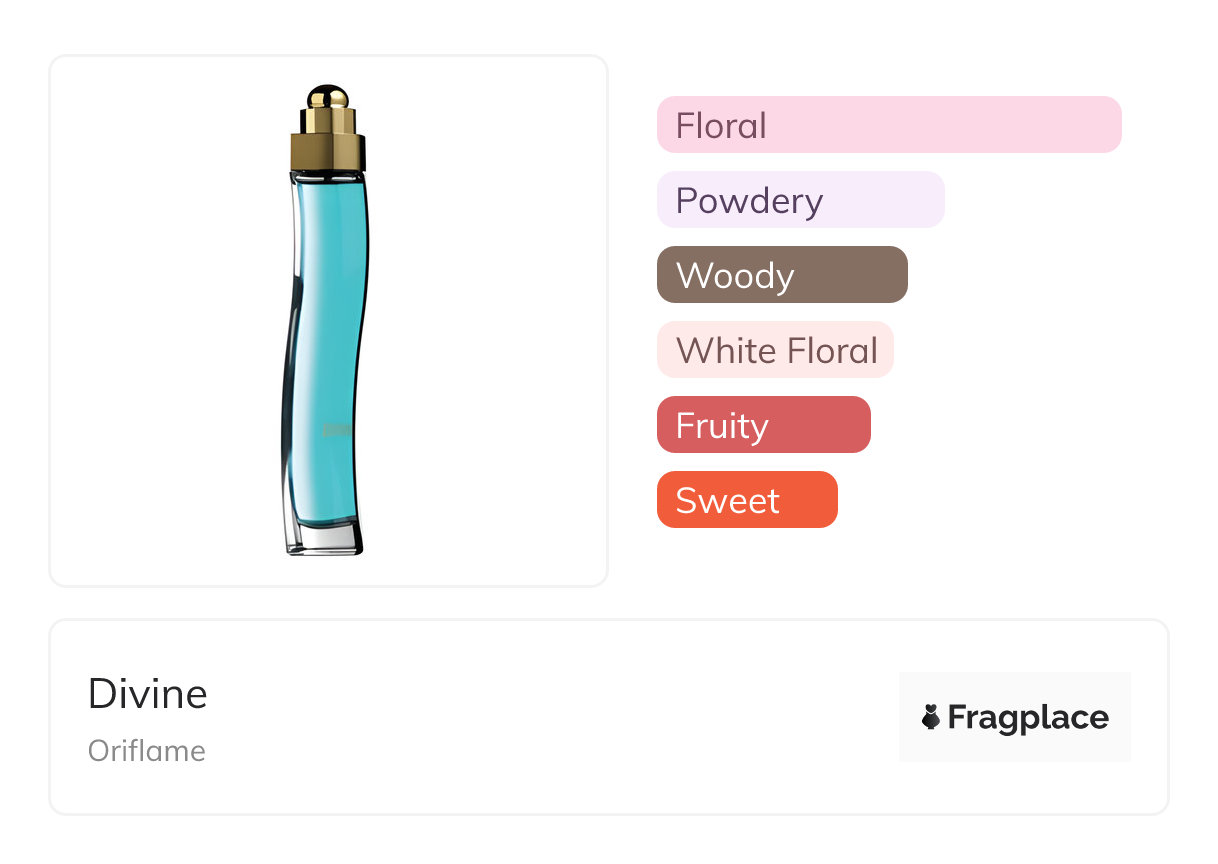This screenshot has height=864, width=1218.
Task: Click the small label on the bottle
Action: (x=333, y=429)
